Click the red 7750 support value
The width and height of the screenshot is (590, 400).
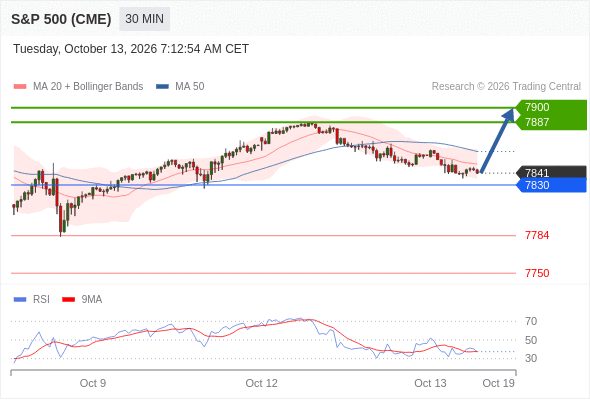pyautogui.click(x=537, y=273)
